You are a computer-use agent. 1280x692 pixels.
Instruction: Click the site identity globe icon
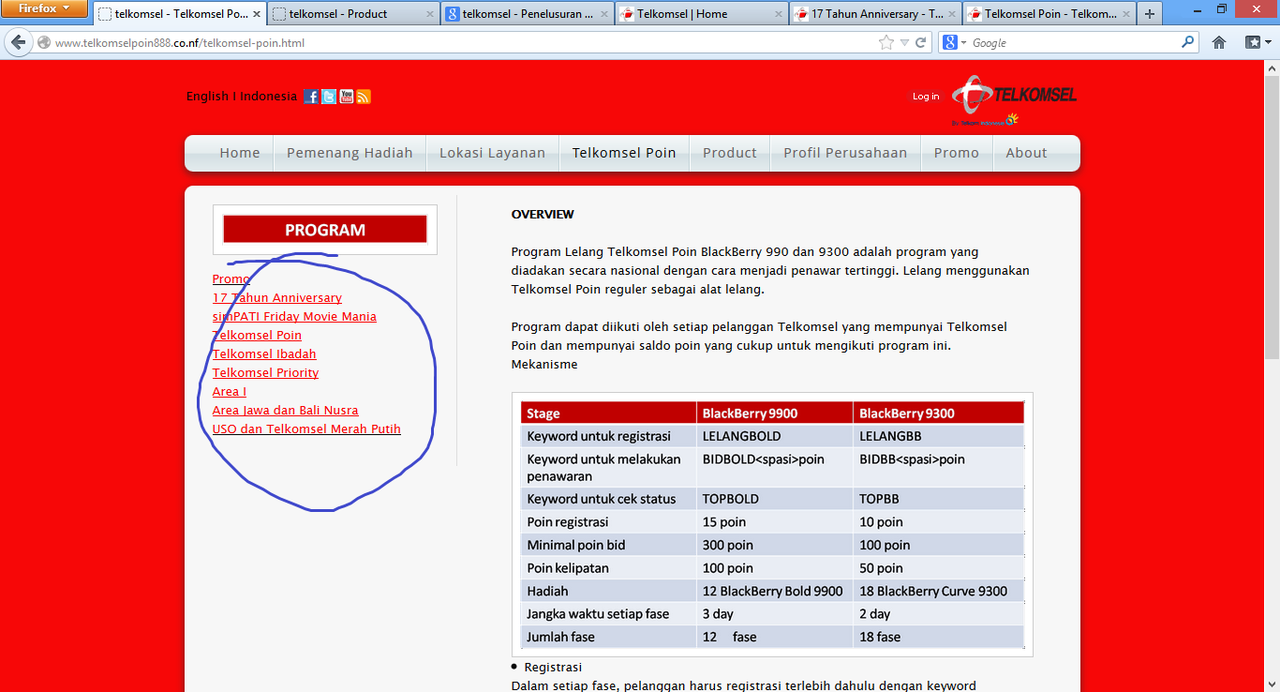point(43,43)
